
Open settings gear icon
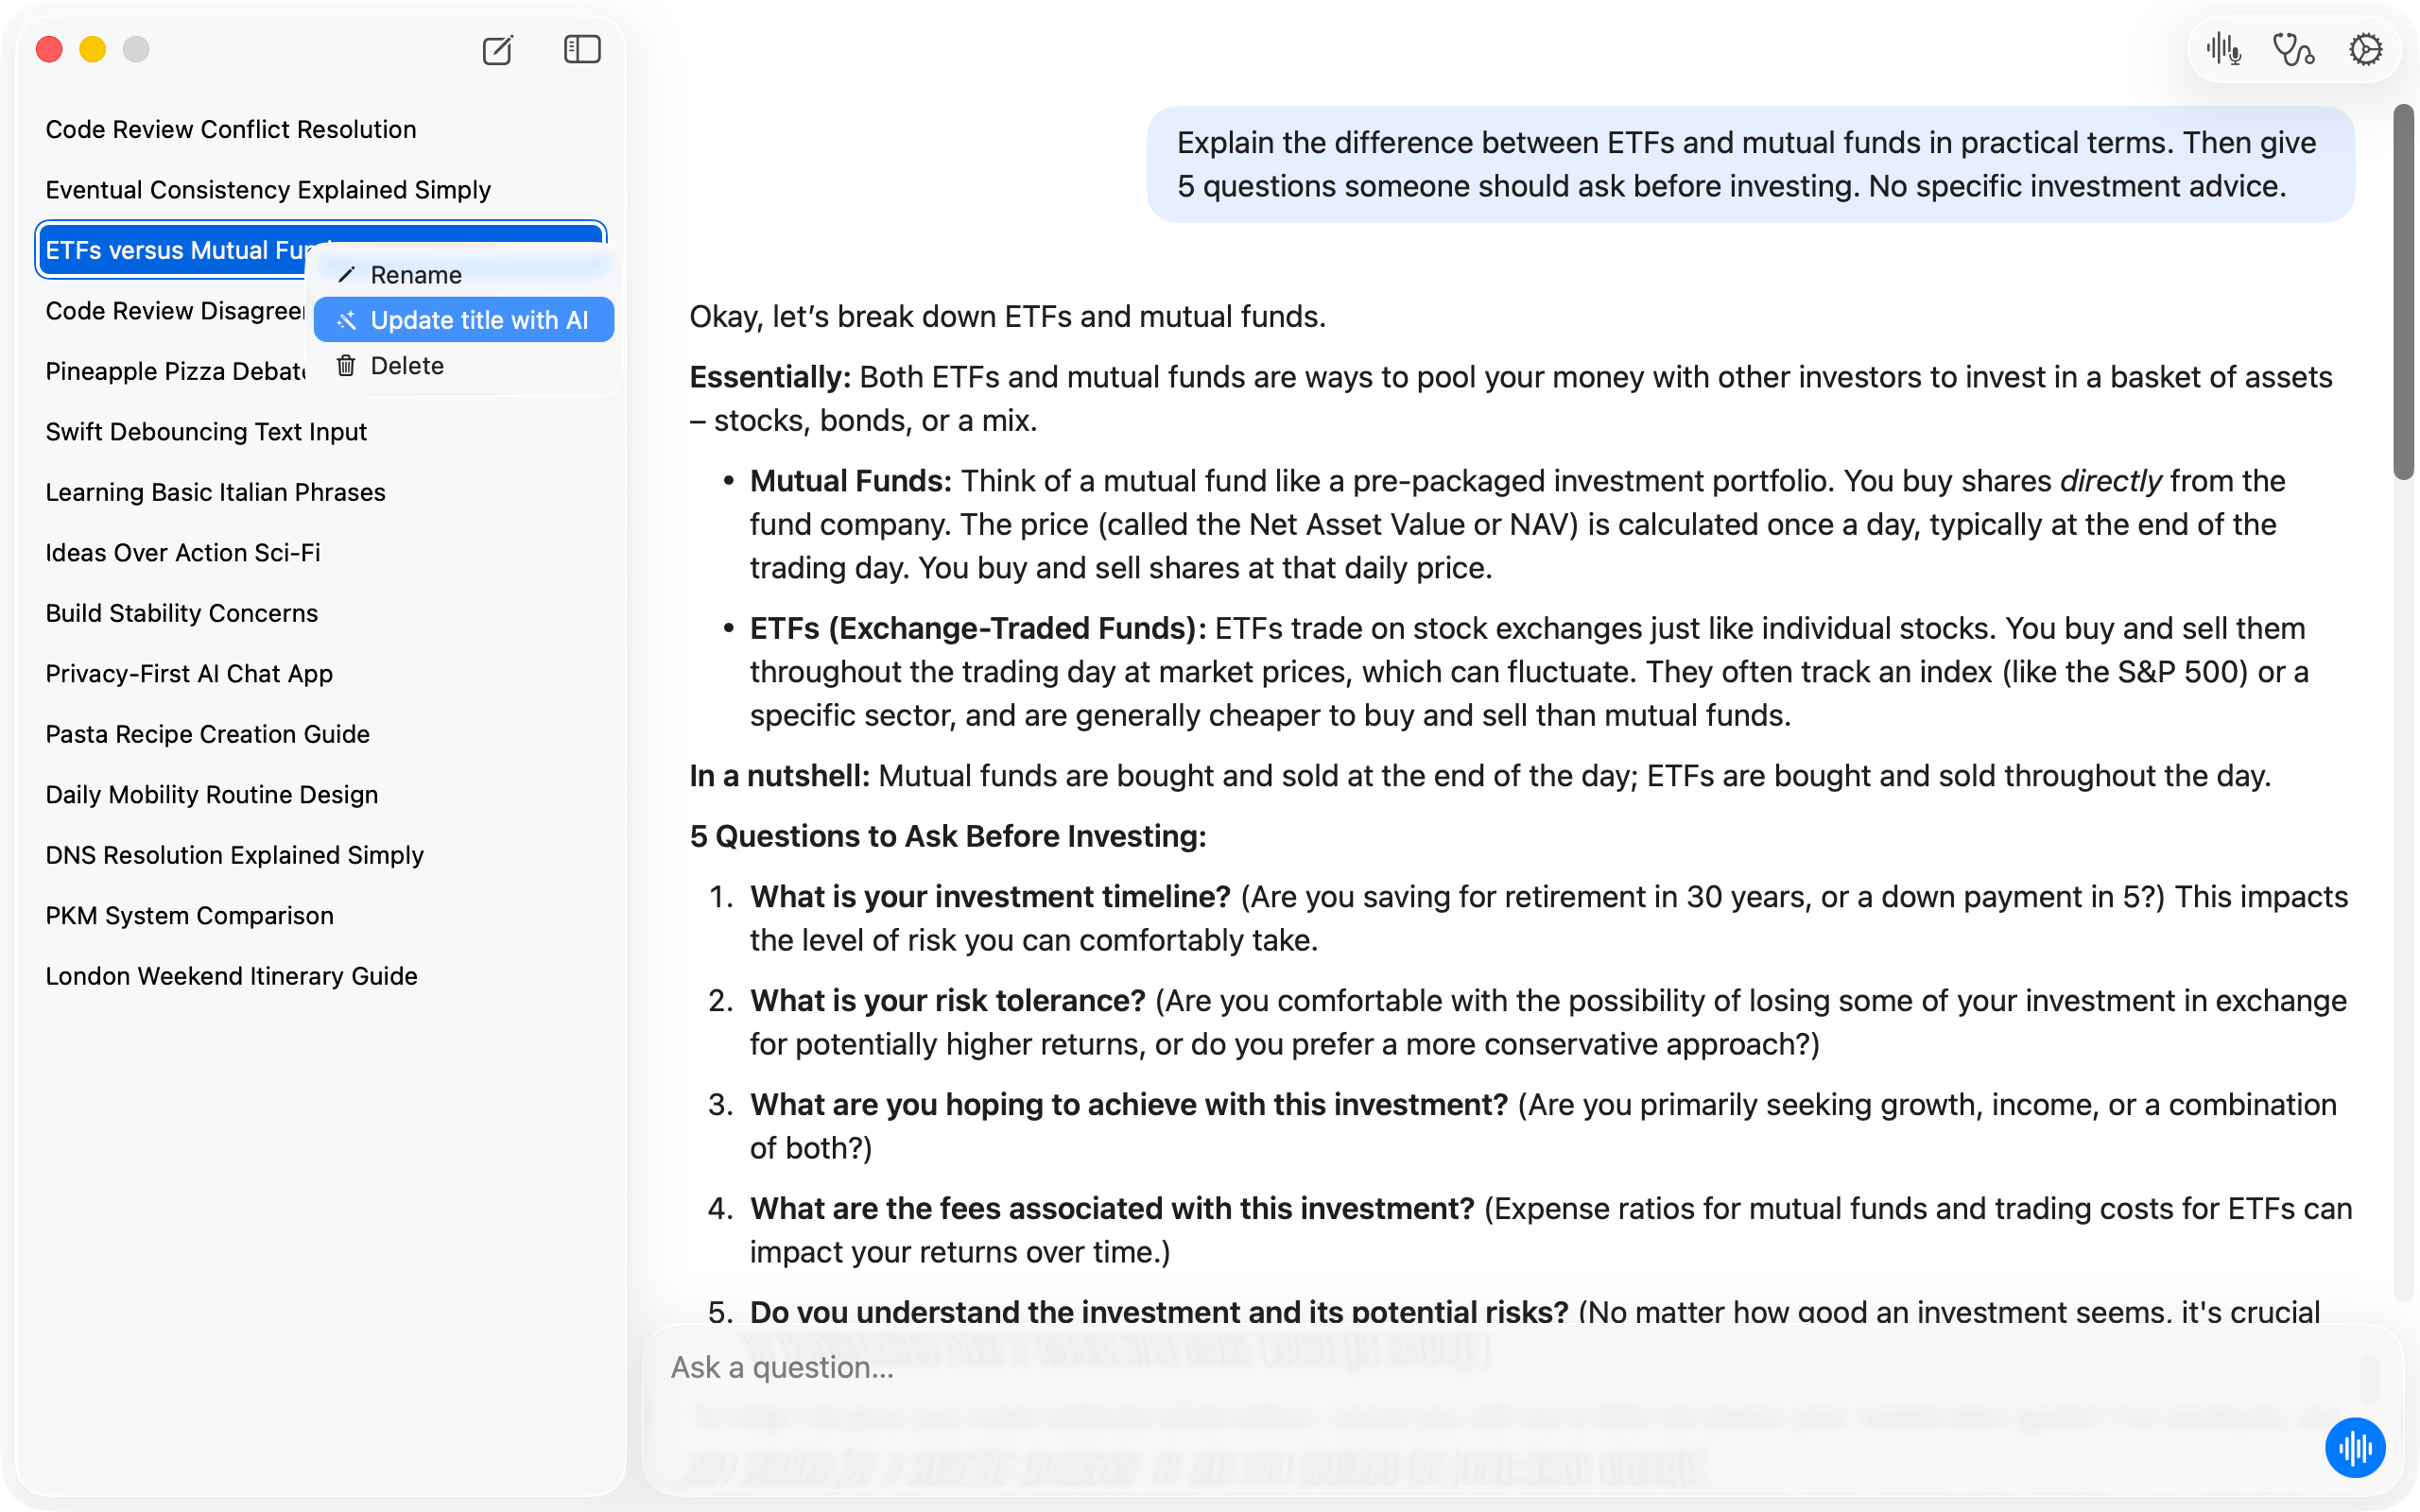coord(2366,49)
